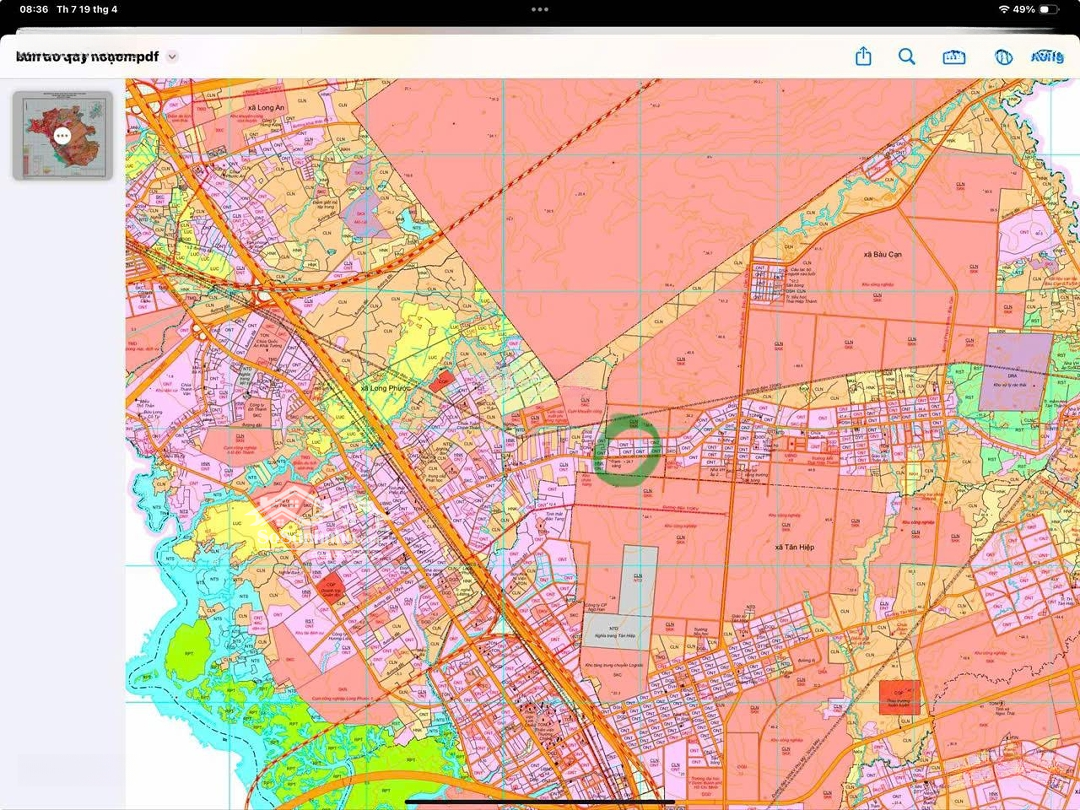Tap the rectangular form icon right of search
This screenshot has width=1080, height=810.
(953, 57)
